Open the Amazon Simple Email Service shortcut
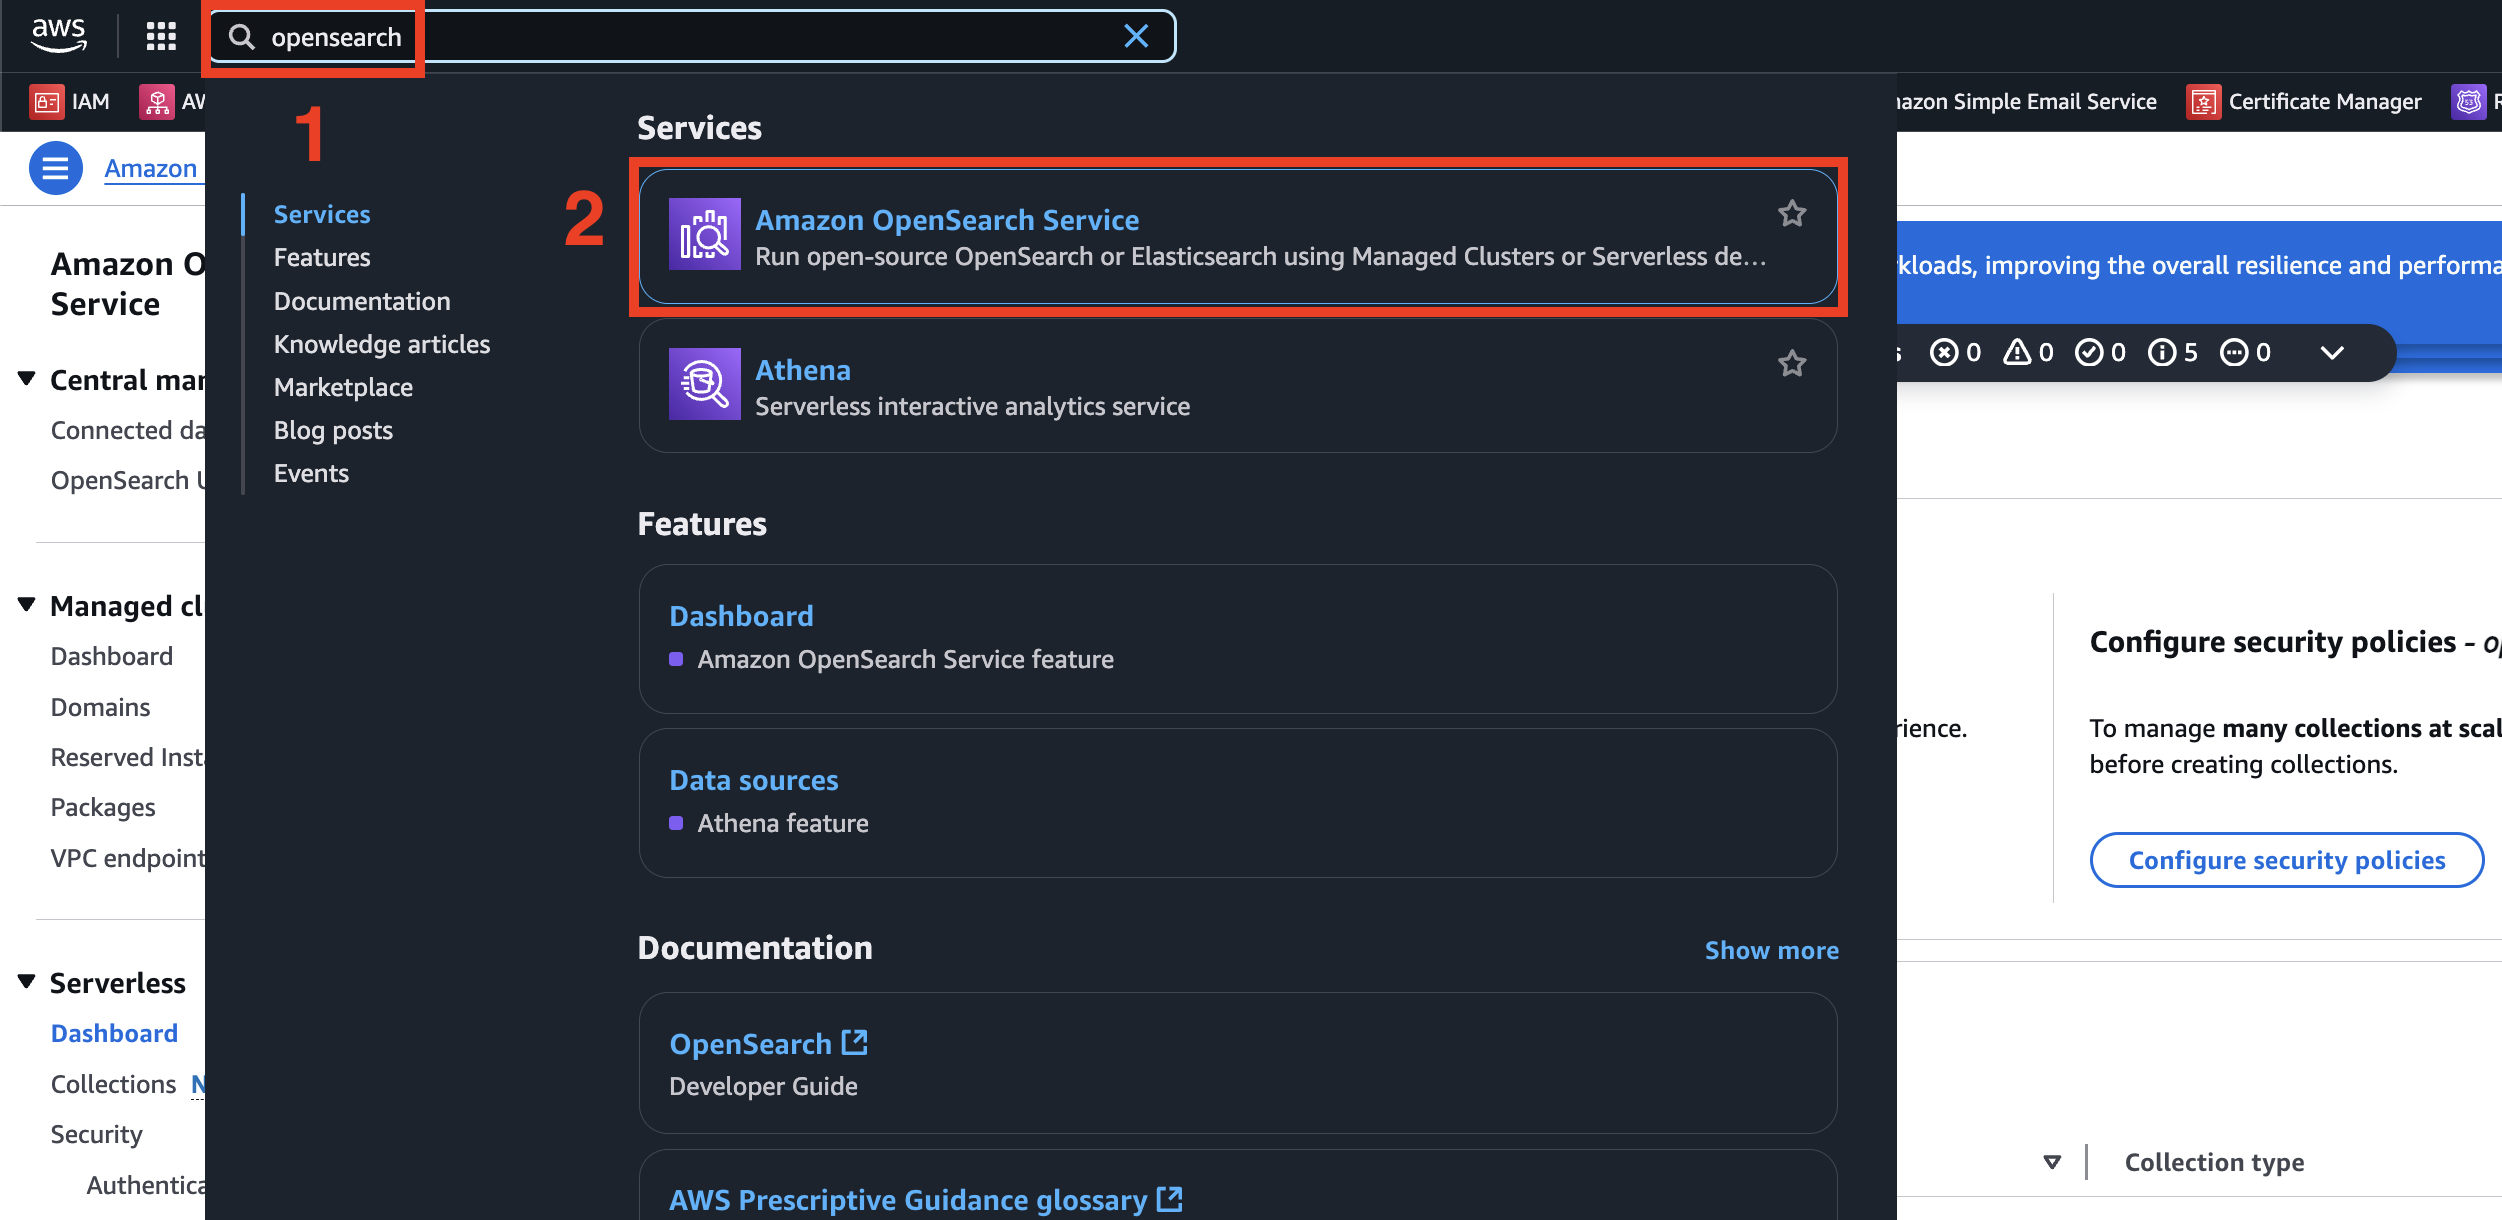Viewport: 2502px width, 1220px height. (2027, 102)
